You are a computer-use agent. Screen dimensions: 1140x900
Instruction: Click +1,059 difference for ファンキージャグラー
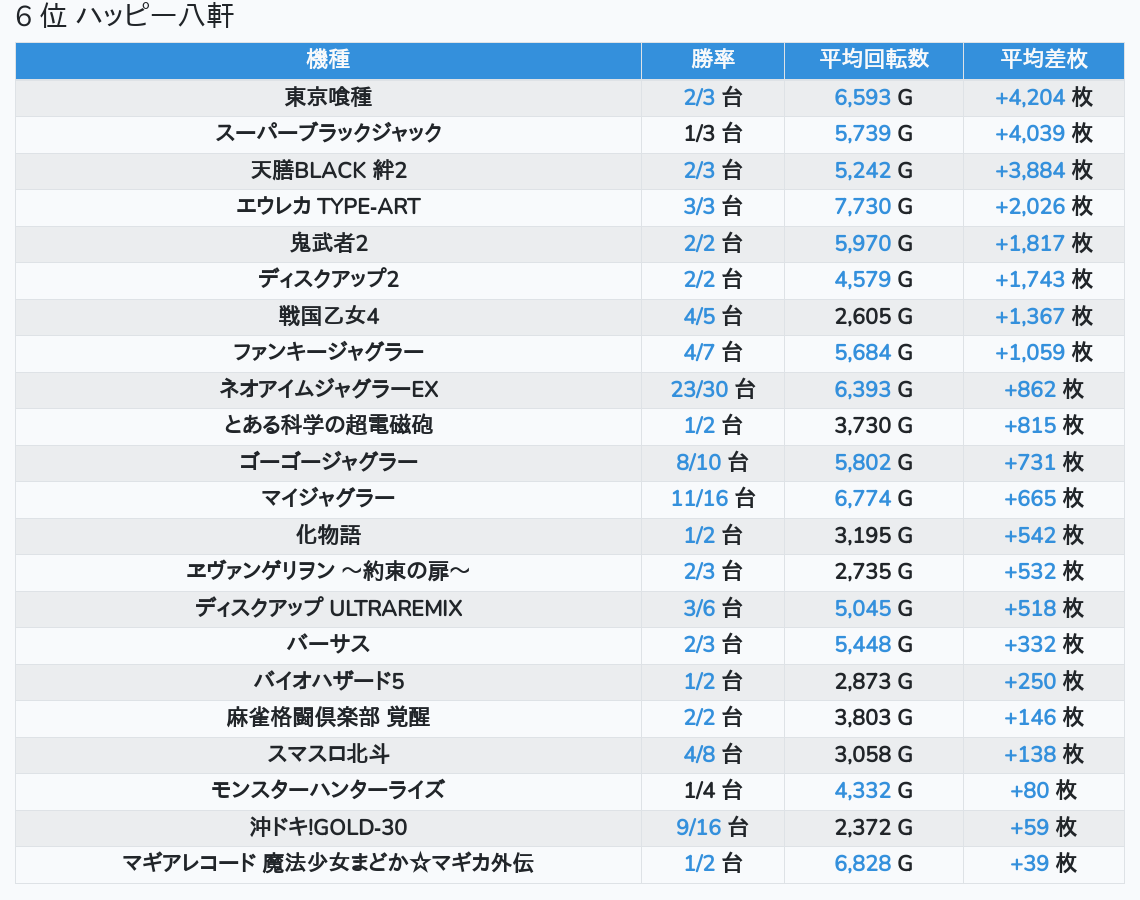[x=1030, y=352]
